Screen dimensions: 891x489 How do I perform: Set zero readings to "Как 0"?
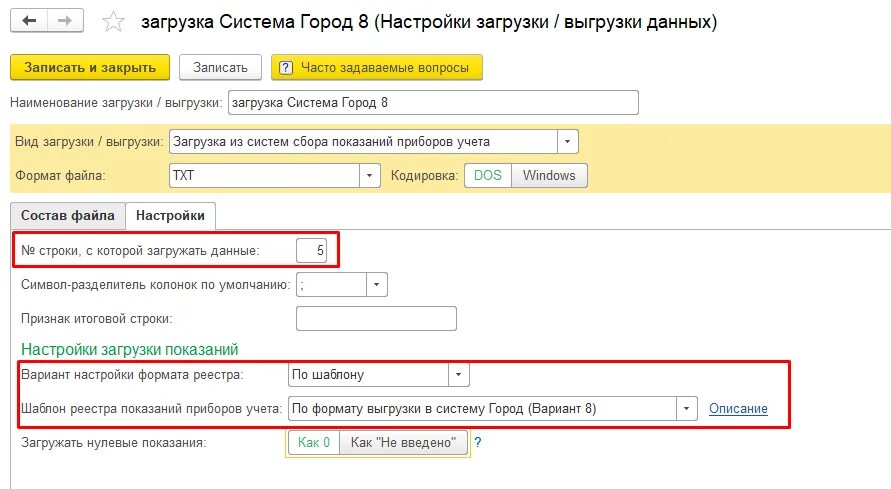coord(313,442)
